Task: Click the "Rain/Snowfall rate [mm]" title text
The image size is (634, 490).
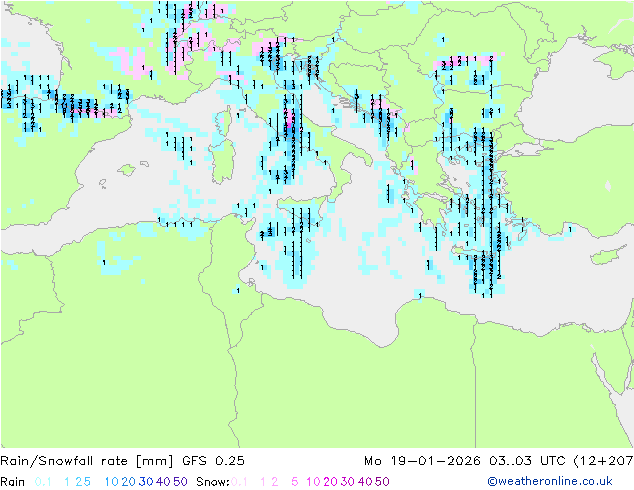Action: 87,461
